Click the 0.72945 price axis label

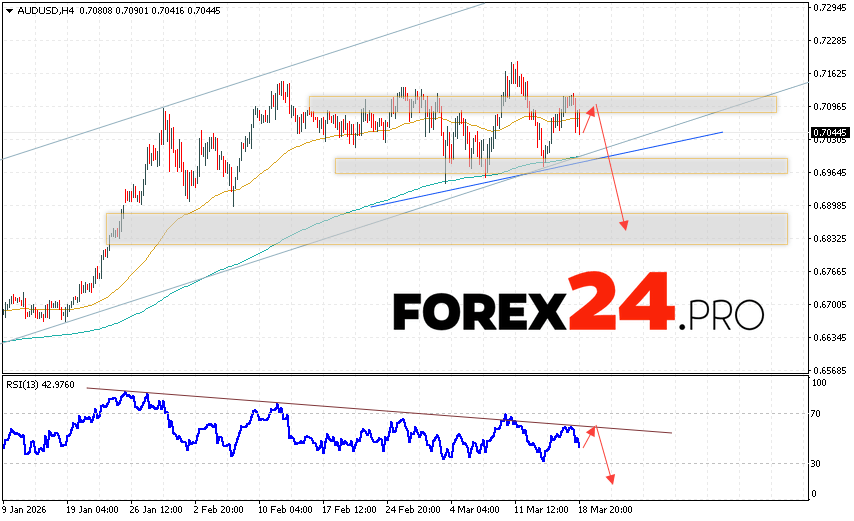[828, 7]
